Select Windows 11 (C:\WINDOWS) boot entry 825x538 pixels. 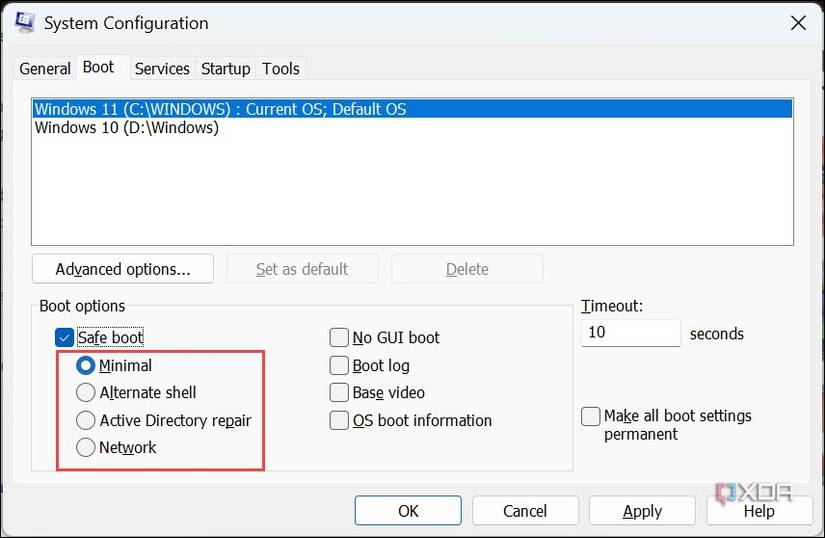tap(220, 109)
